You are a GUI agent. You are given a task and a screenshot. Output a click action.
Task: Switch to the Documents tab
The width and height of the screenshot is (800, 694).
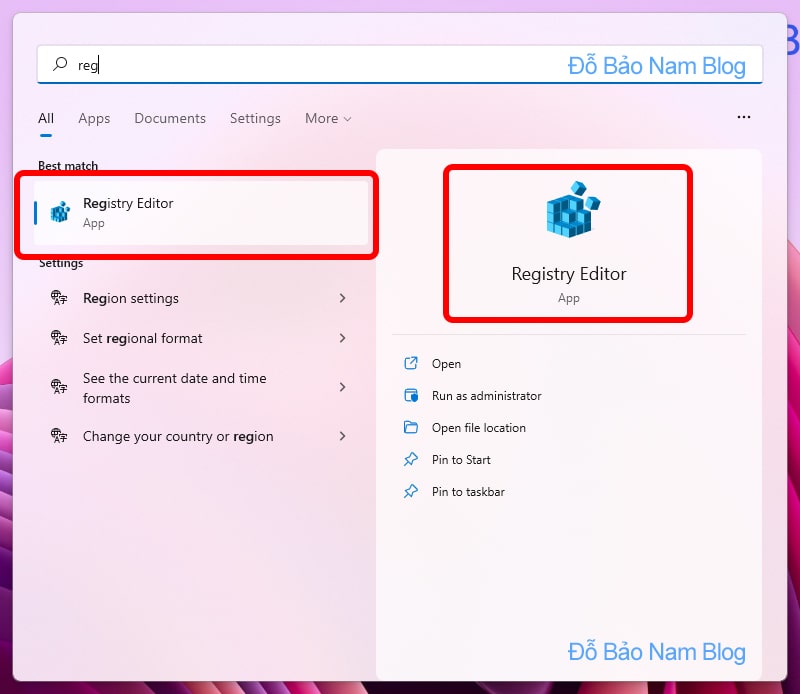(170, 118)
